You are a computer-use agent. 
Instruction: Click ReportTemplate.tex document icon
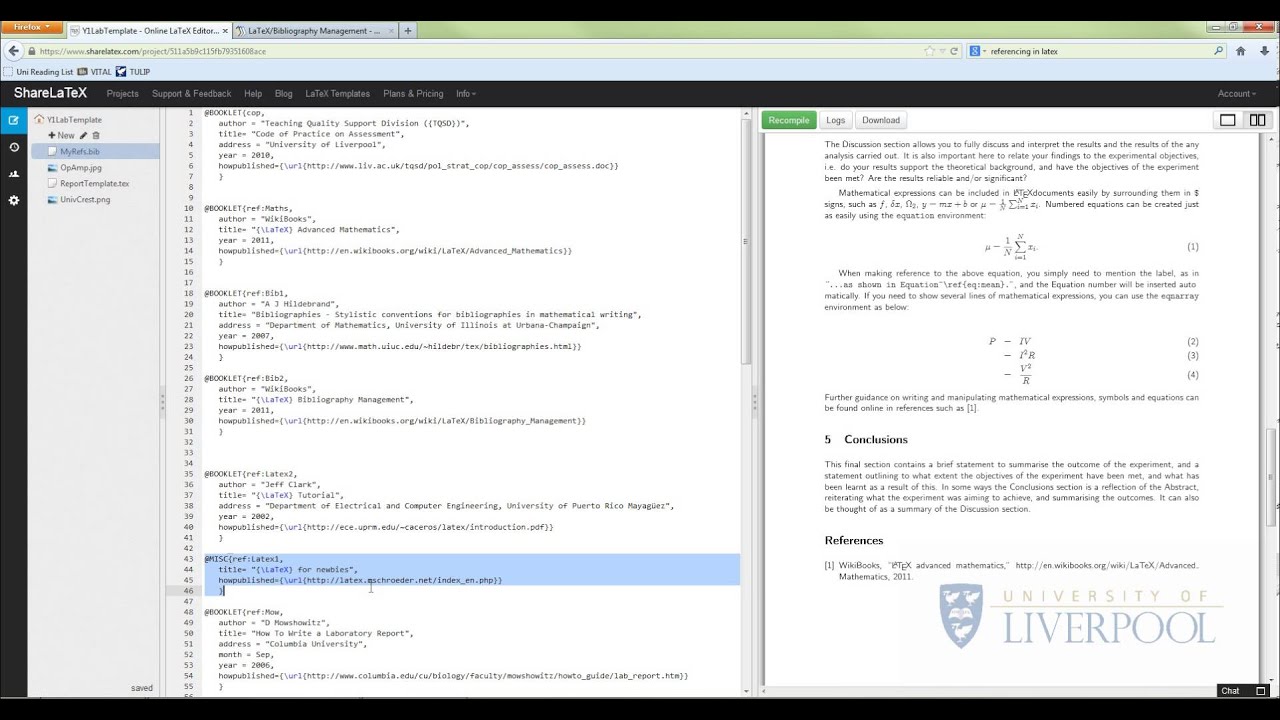pos(52,184)
